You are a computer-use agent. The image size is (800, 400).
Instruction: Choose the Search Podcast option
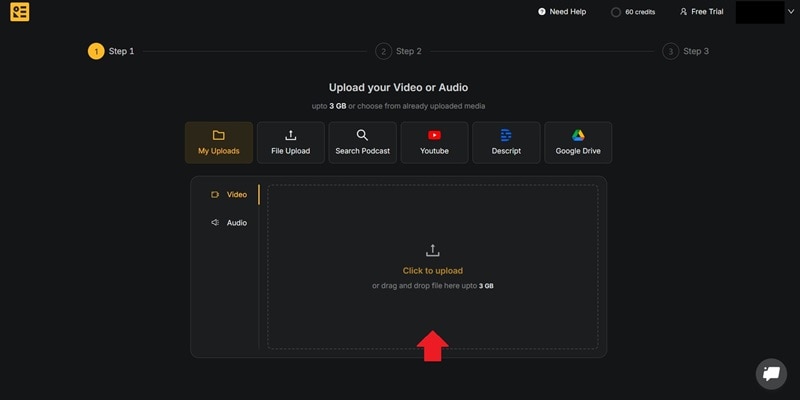pos(363,142)
